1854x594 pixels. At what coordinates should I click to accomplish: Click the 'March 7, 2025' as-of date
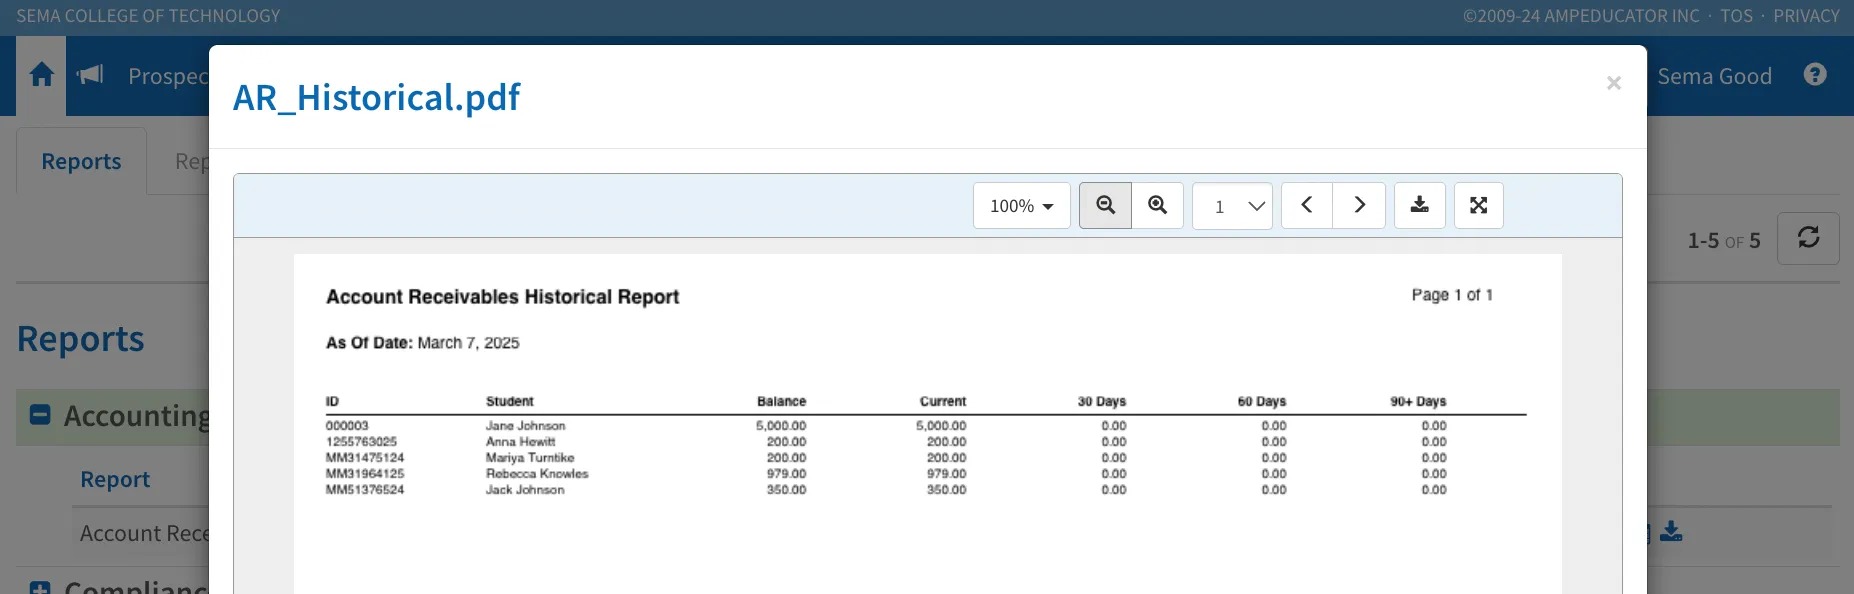[468, 343]
